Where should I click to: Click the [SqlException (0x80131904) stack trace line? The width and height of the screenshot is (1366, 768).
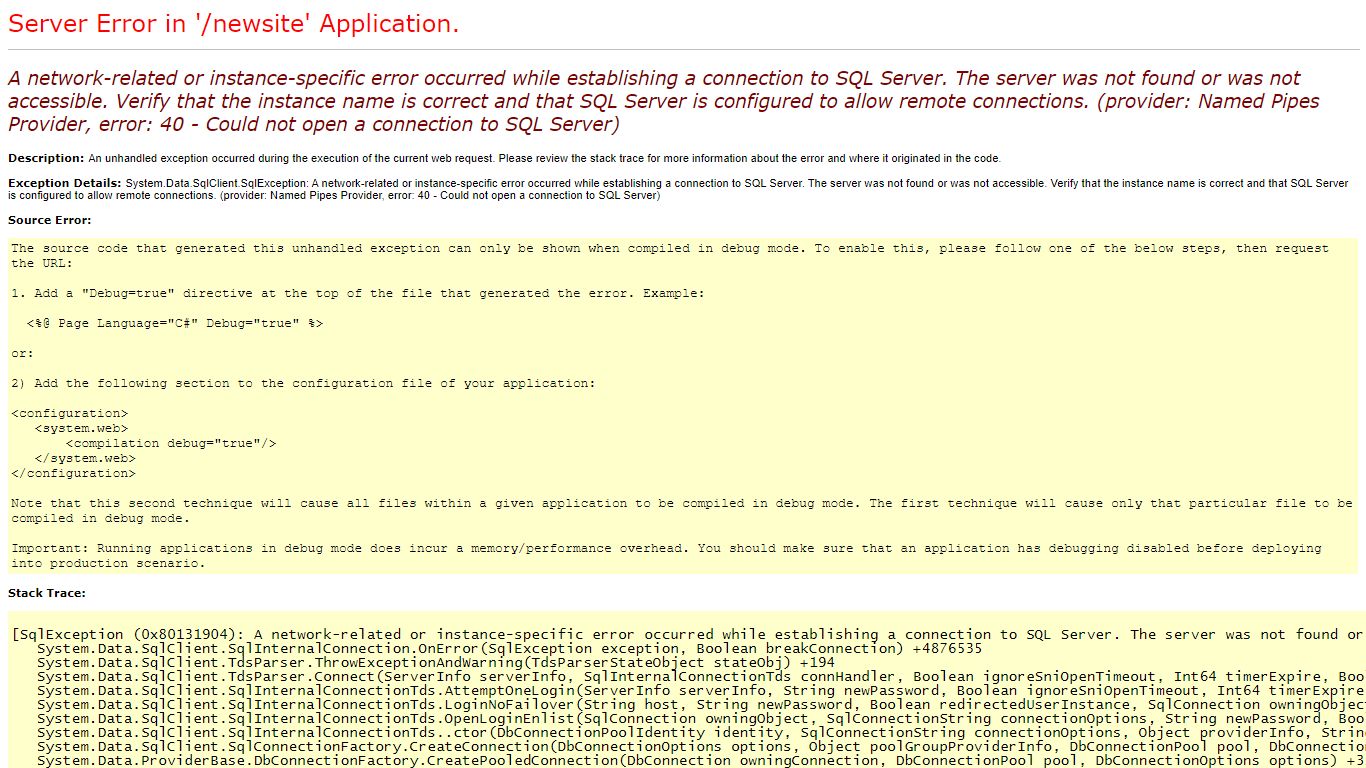tap(688, 634)
